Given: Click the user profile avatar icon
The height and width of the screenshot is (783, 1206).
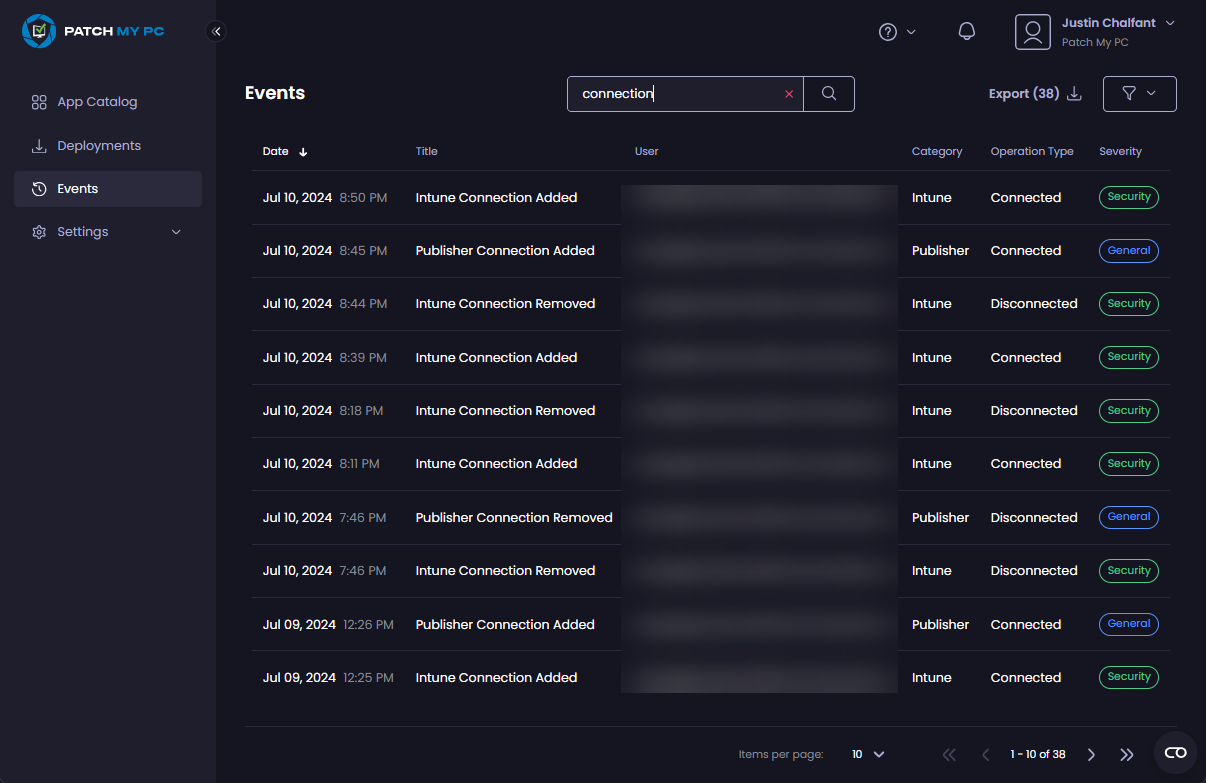Looking at the screenshot, I should pos(1033,32).
